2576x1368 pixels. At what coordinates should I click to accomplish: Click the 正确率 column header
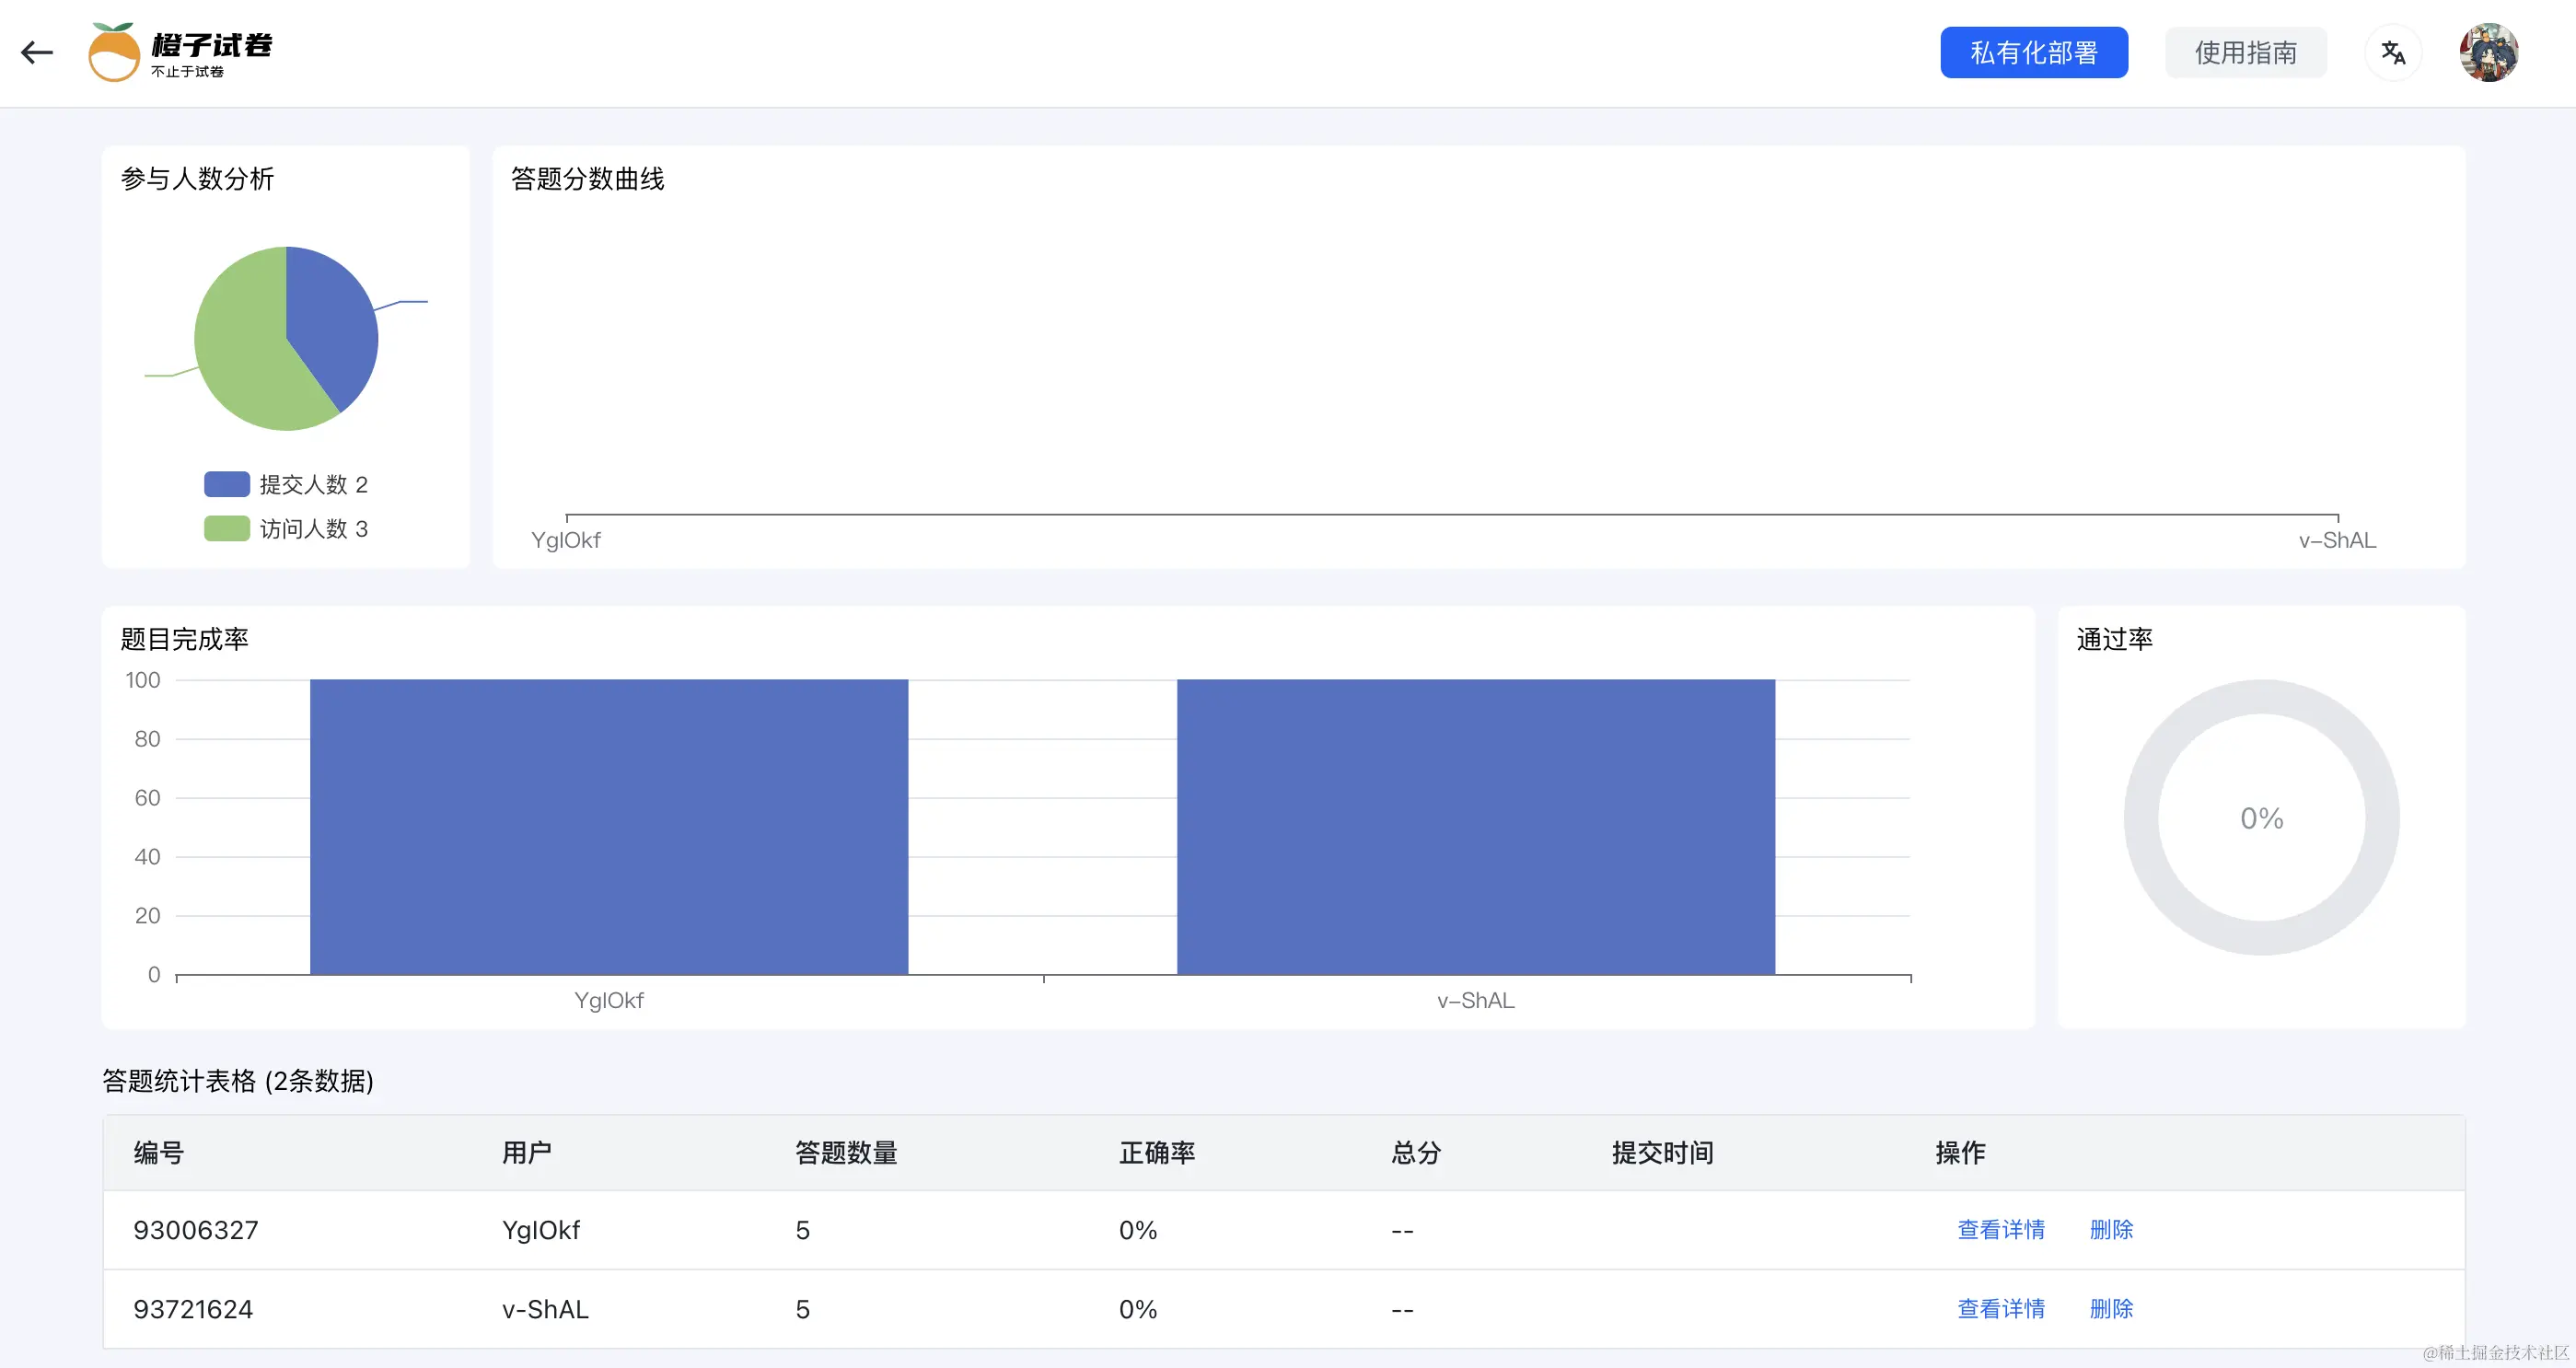pyautogui.click(x=1156, y=1152)
